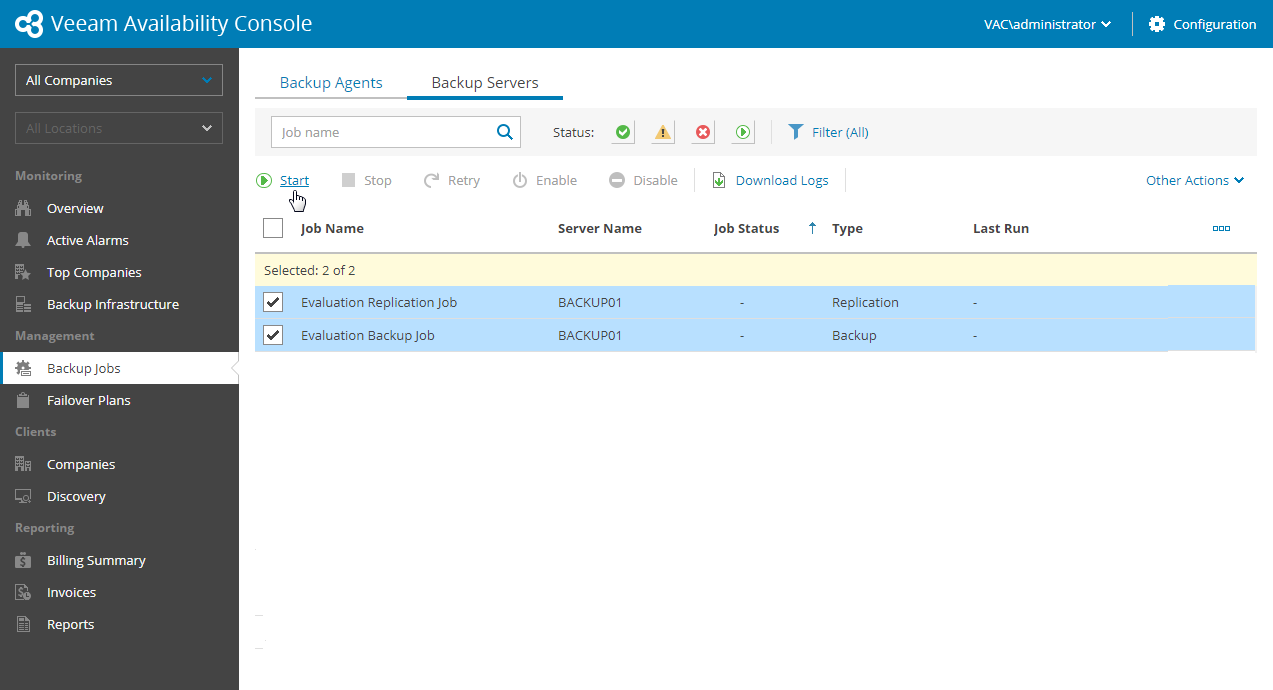Viewport: 1273px width, 690px height.
Task: Click the Job name search field
Action: pos(383,132)
